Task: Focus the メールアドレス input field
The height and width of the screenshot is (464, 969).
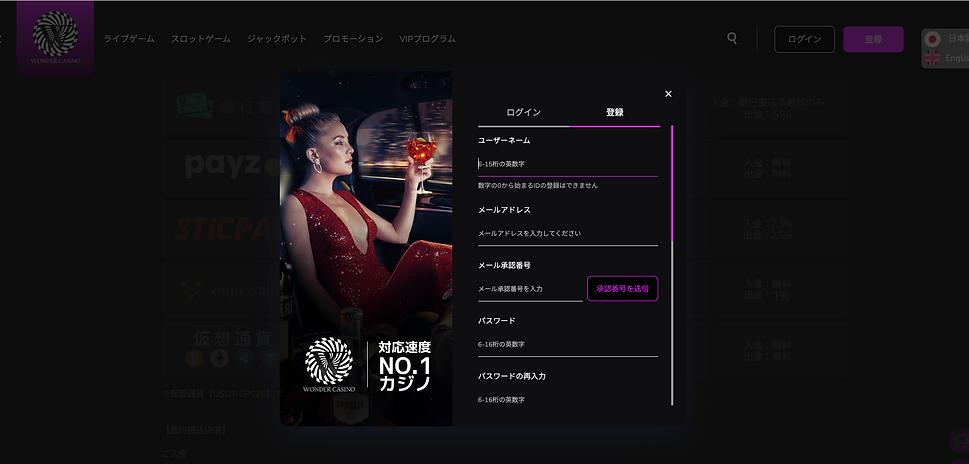Action: pyautogui.click(x=568, y=234)
